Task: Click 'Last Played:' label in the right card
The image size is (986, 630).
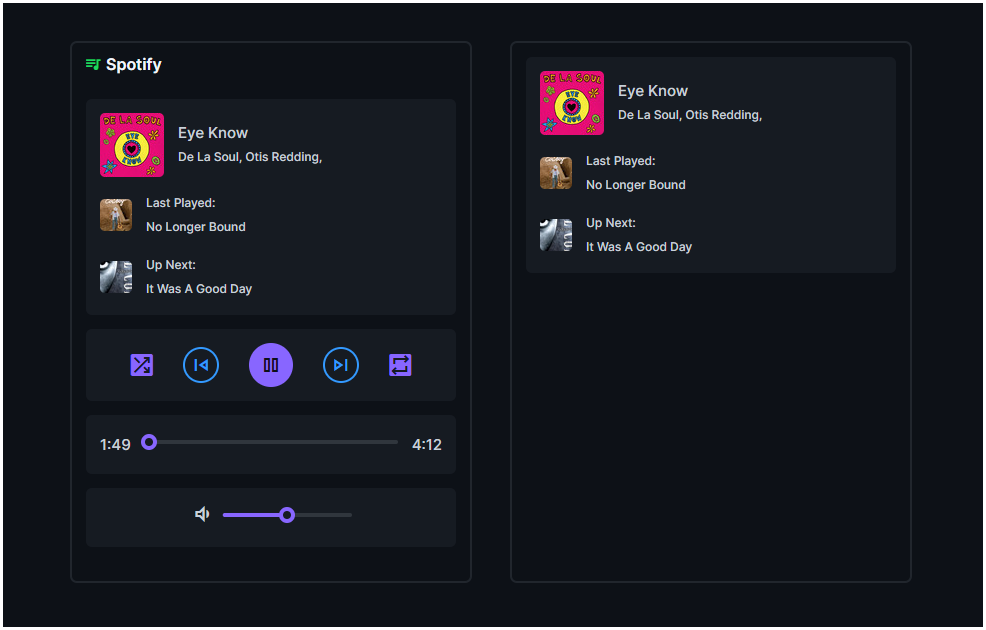Action: click(x=621, y=161)
